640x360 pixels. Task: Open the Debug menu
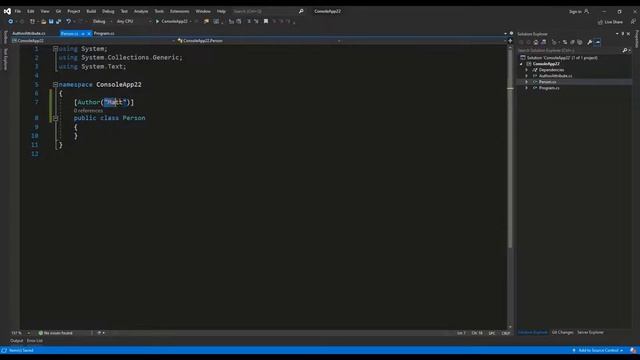[x=108, y=11]
